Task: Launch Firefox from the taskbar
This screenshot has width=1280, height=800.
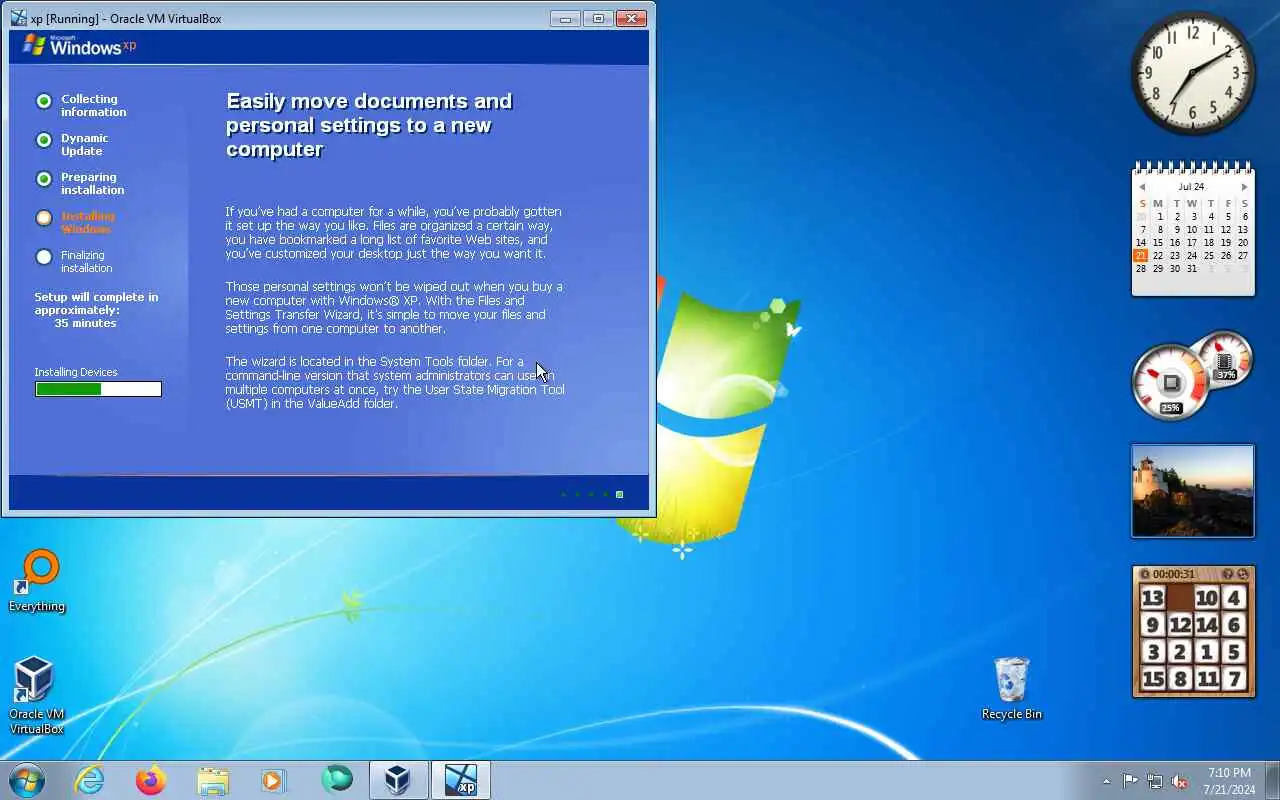Action: tap(151, 780)
